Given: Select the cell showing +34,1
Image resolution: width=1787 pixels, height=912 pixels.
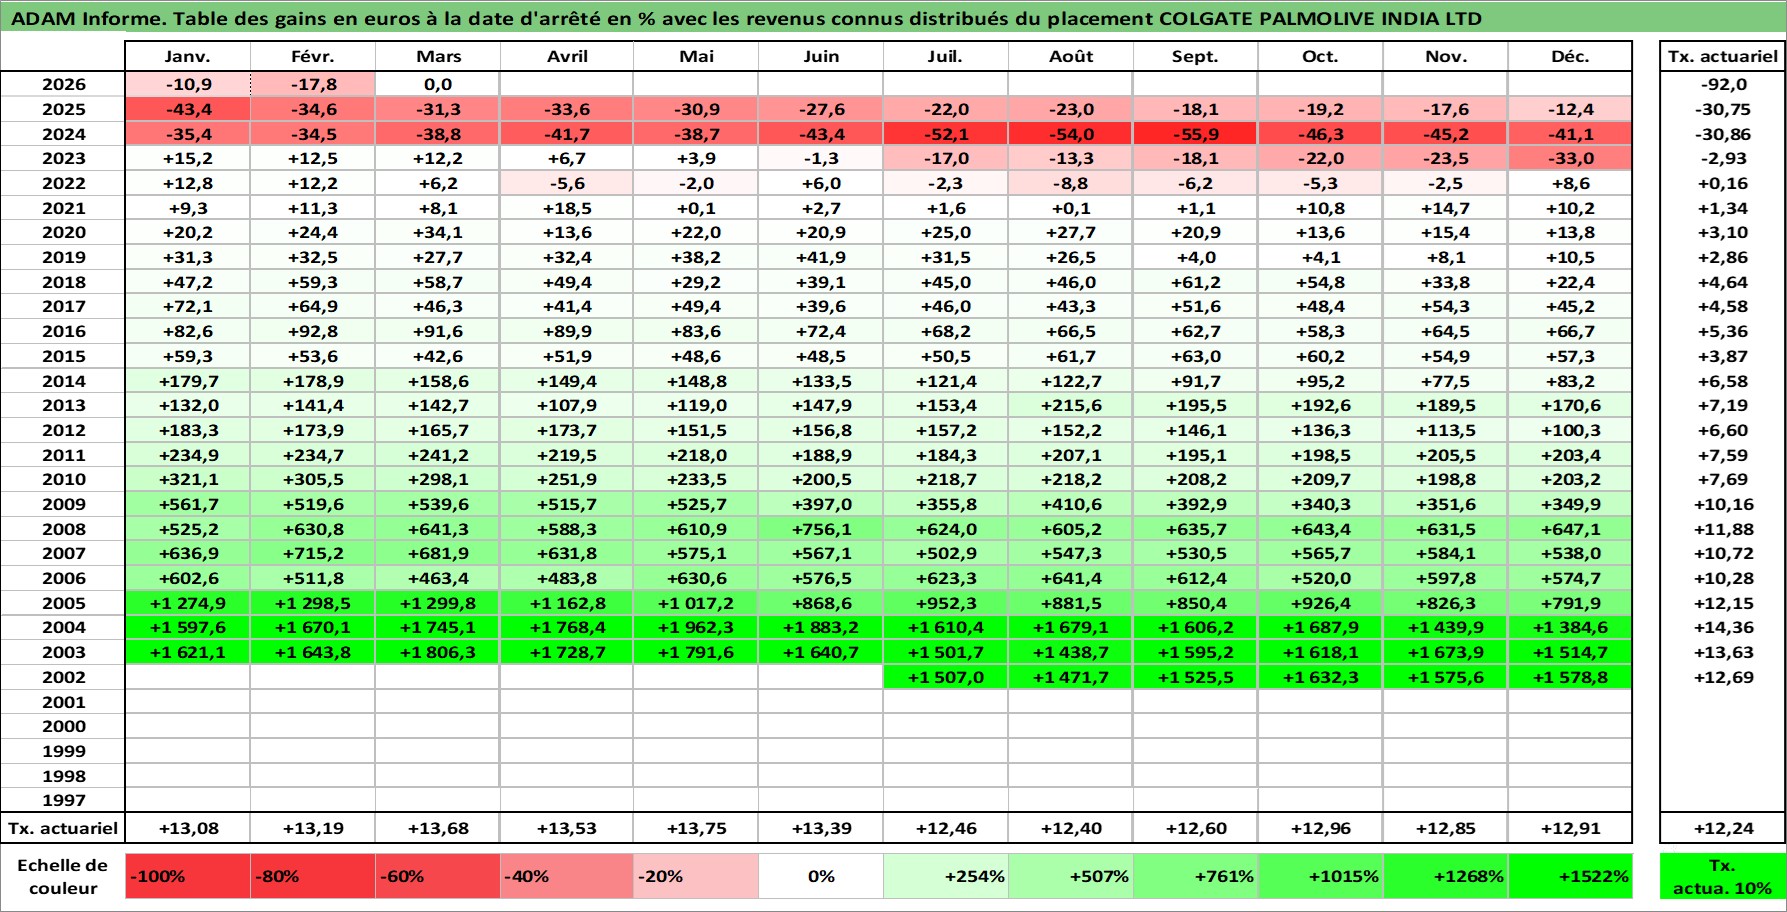Looking at the screenshot, I should (438, 232).
